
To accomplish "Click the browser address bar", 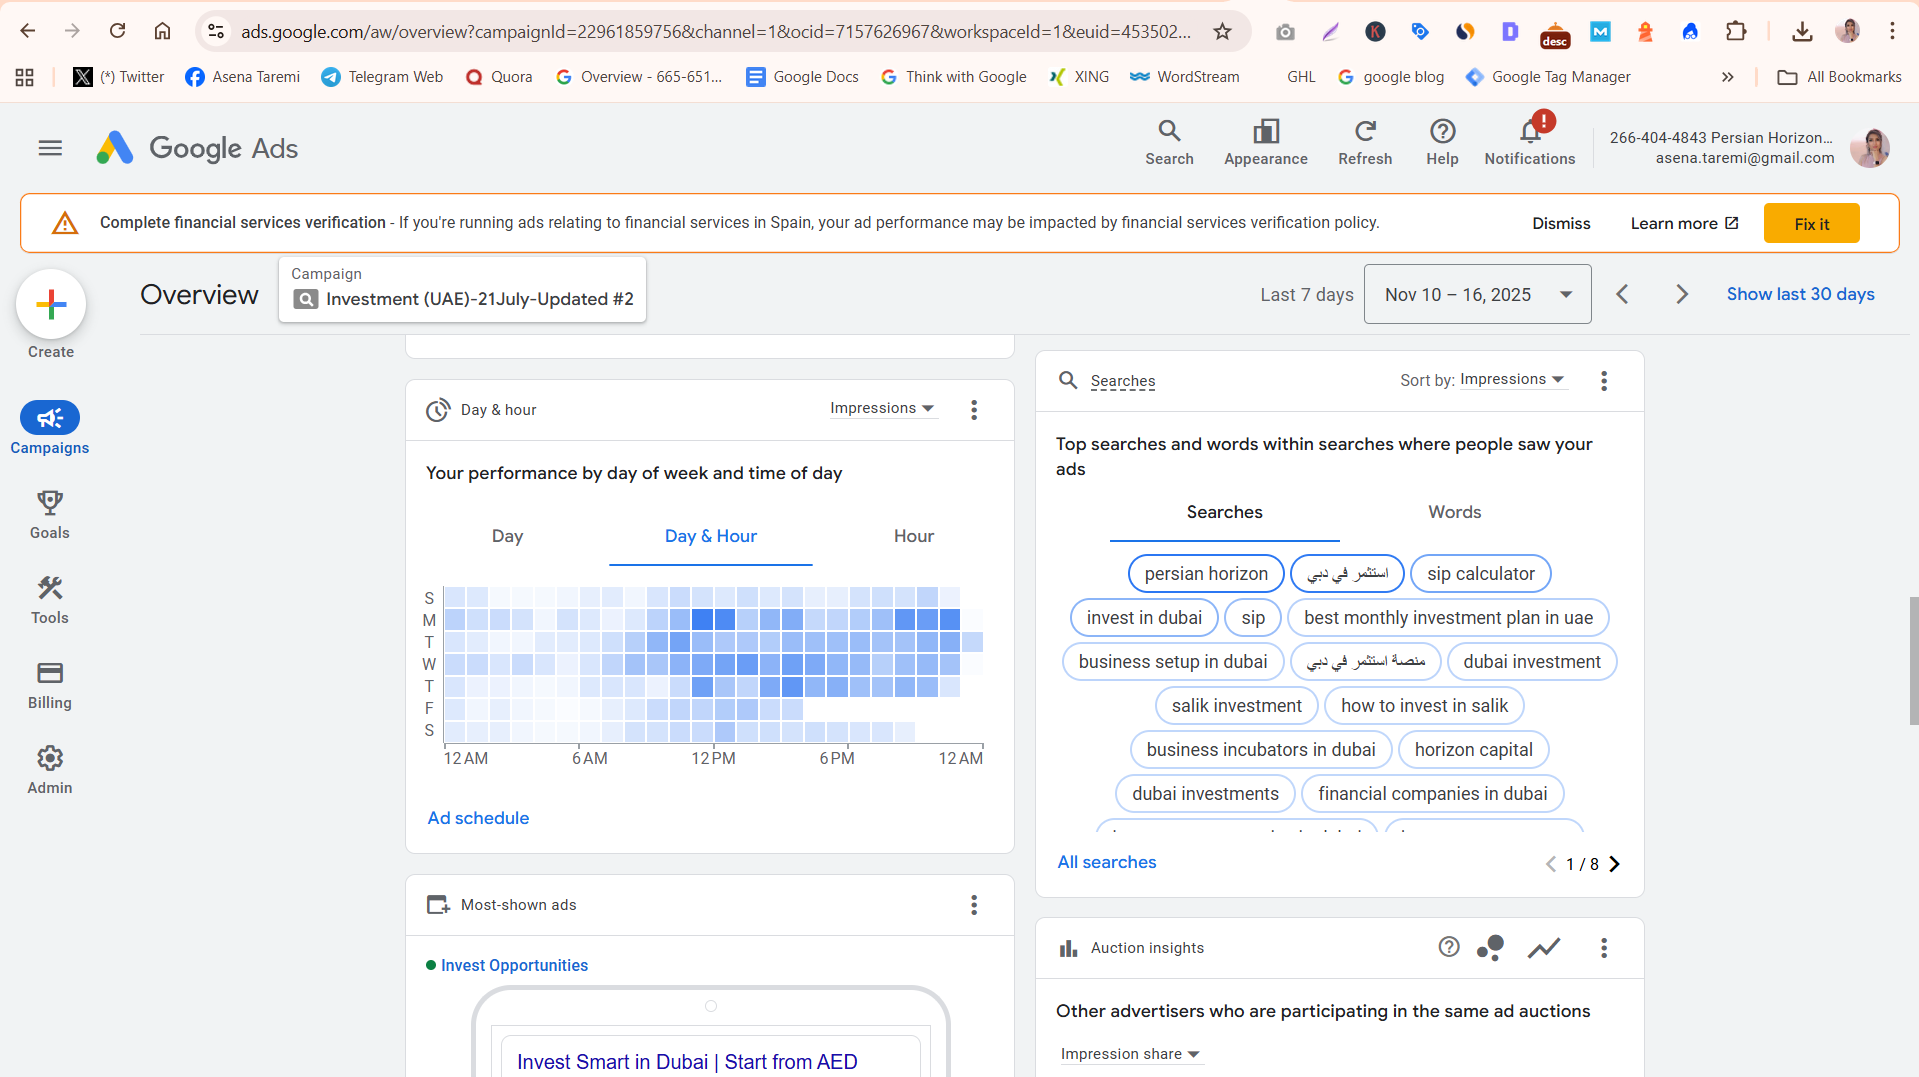I will 715,31.
